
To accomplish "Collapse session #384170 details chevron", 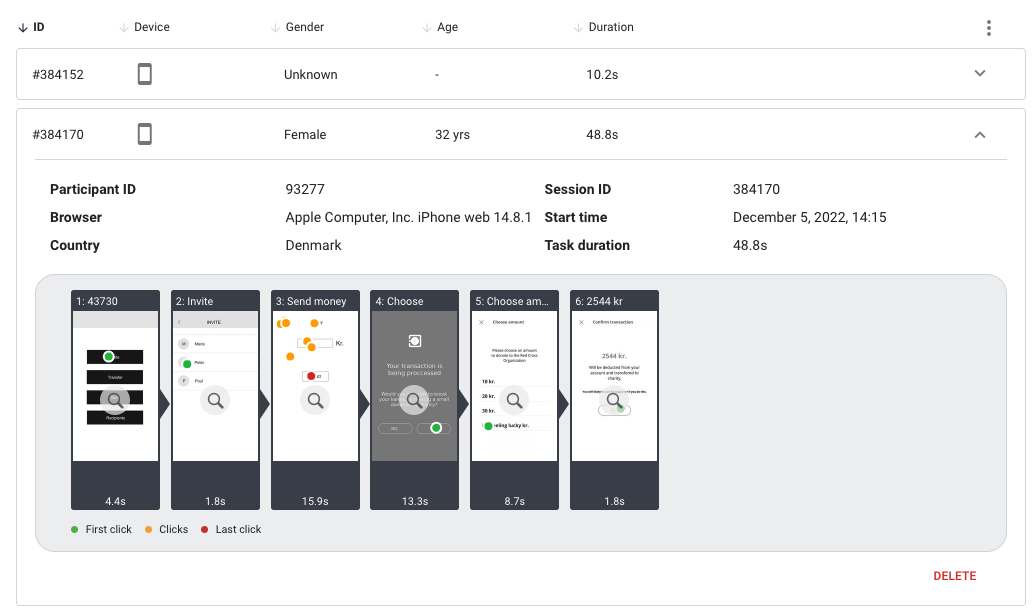I will click(980, 135).
